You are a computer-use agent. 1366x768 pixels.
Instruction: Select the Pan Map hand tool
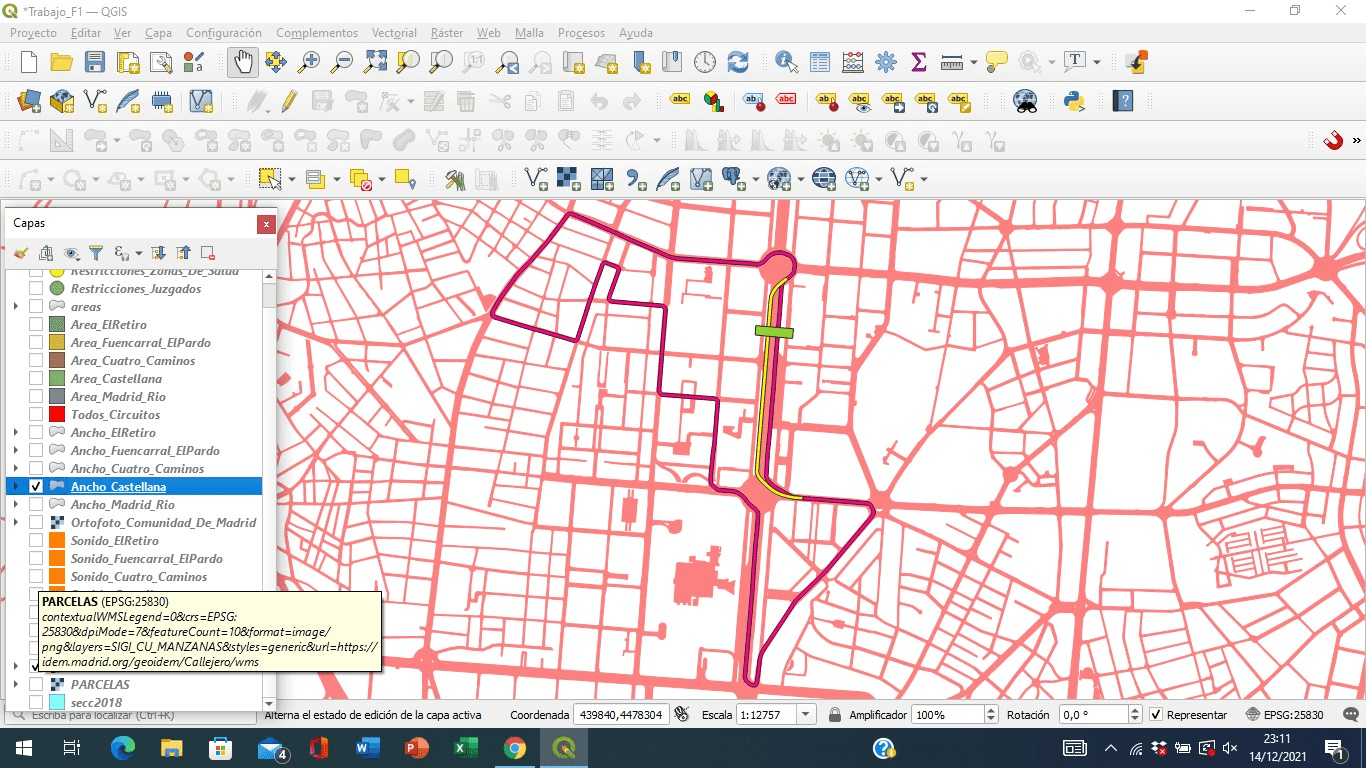pos(242,62)
